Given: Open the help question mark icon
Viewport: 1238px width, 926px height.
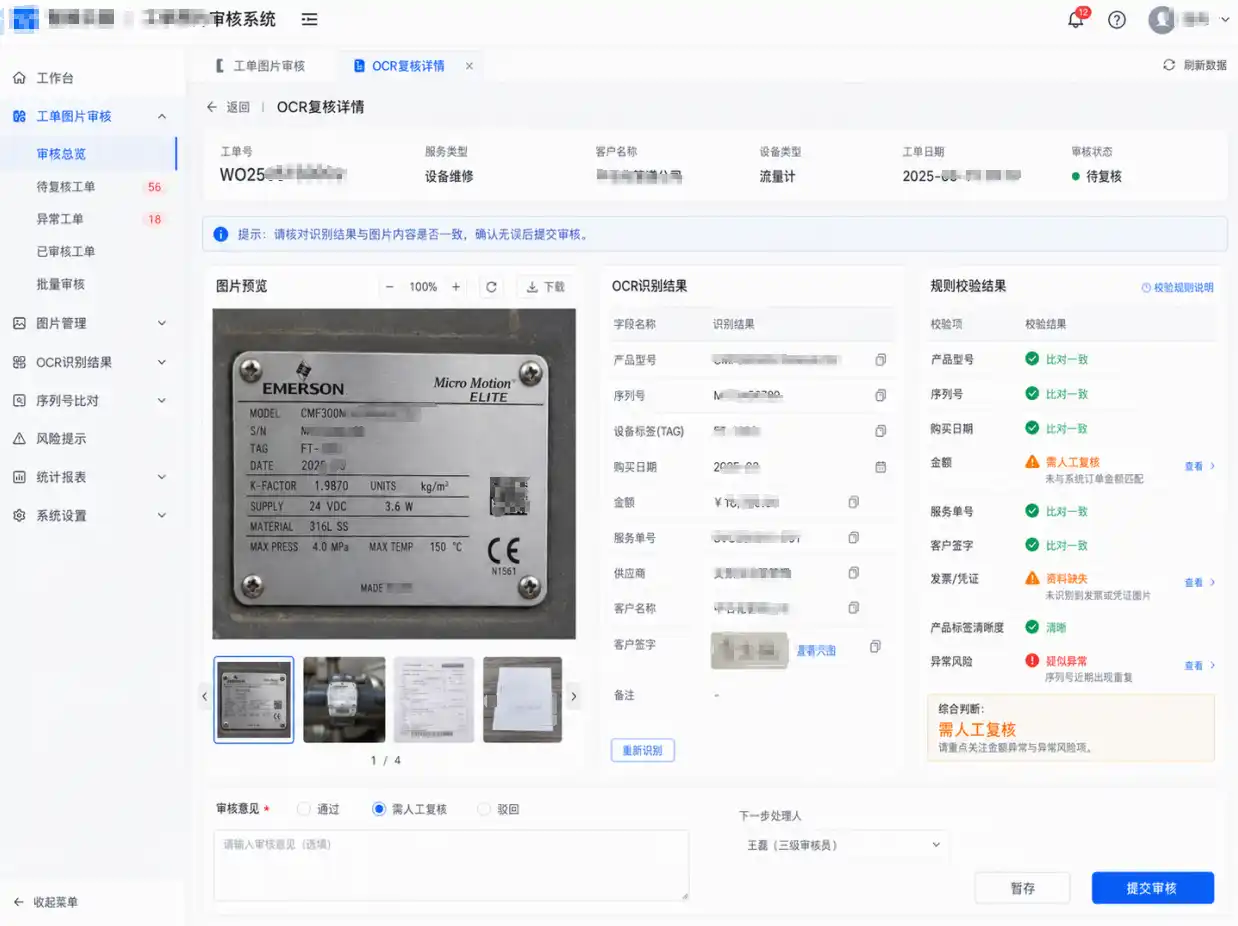Looking at the screenshot, I should coord(1117,20).
